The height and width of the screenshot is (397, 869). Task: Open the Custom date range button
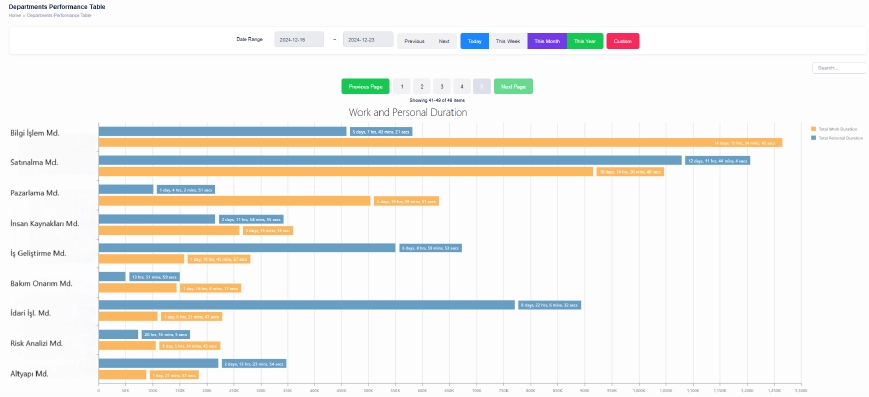click(622, 41)
